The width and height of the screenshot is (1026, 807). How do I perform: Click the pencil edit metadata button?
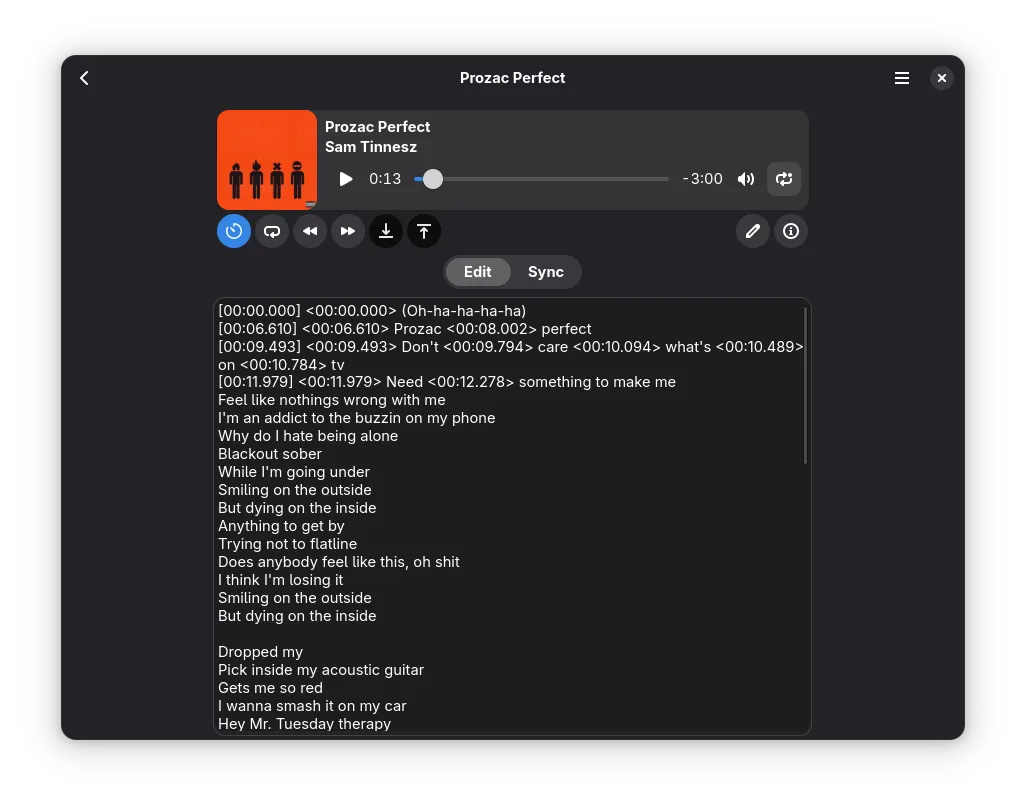click(753, 231)
